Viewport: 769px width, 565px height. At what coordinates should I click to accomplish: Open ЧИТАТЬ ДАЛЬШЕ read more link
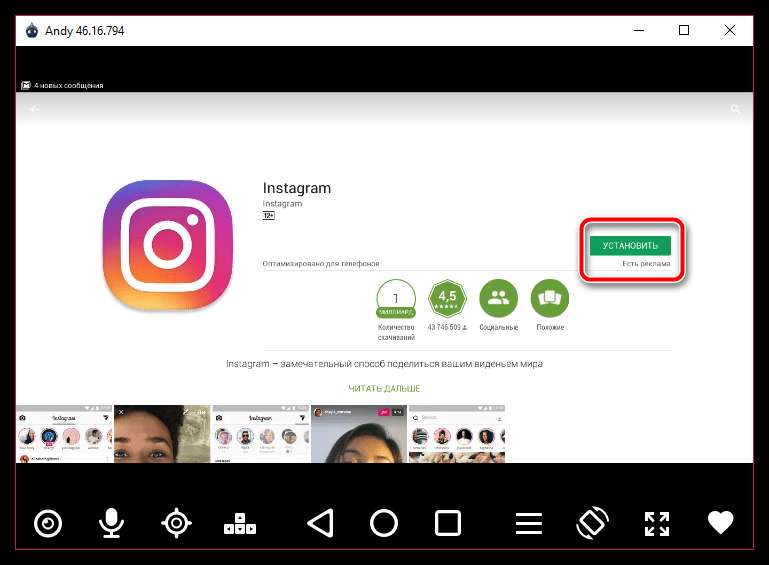(384, 388)
